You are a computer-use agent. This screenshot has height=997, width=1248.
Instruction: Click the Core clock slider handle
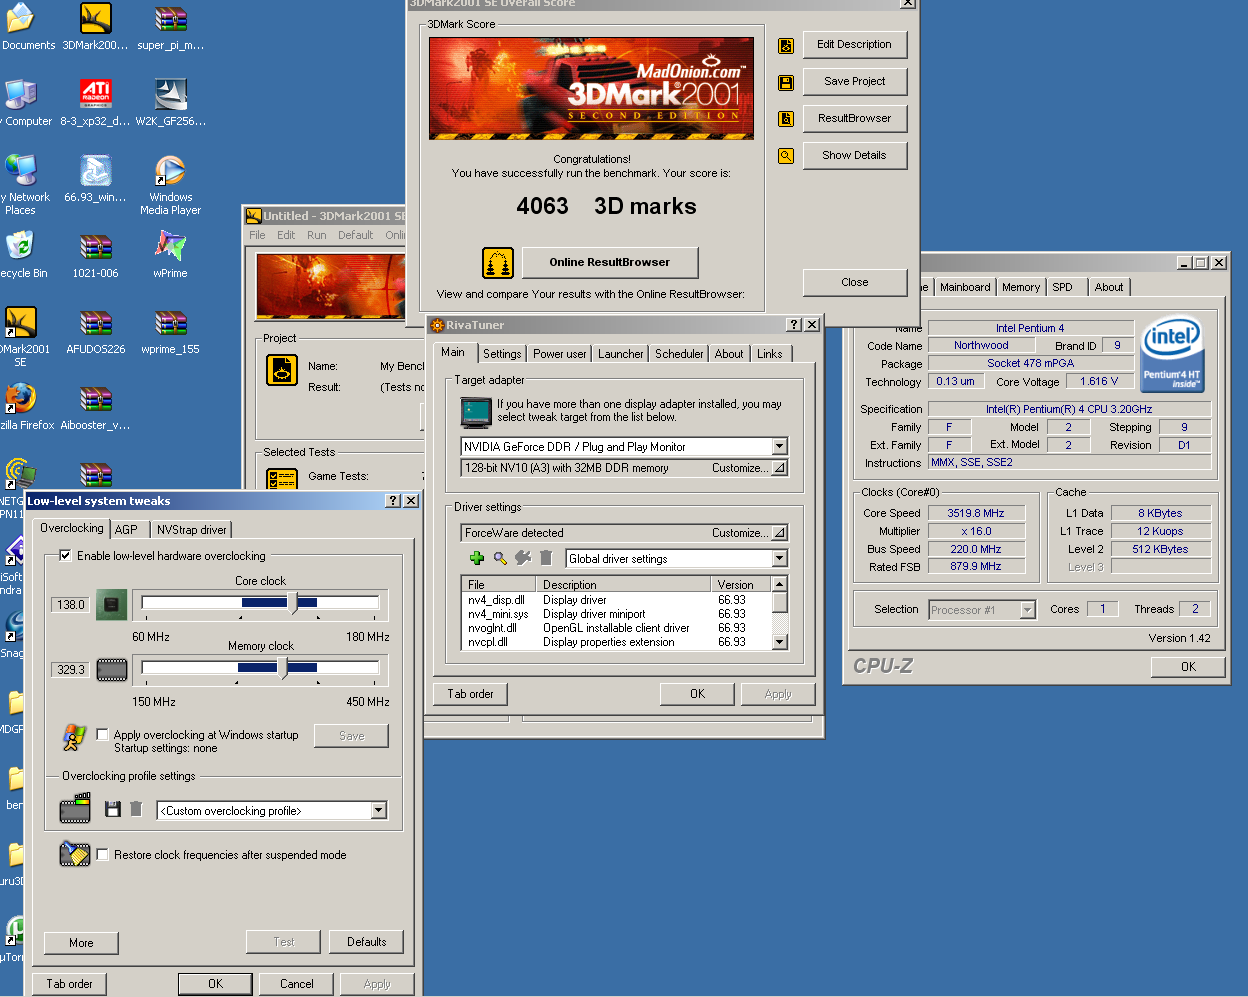point(293,602)
